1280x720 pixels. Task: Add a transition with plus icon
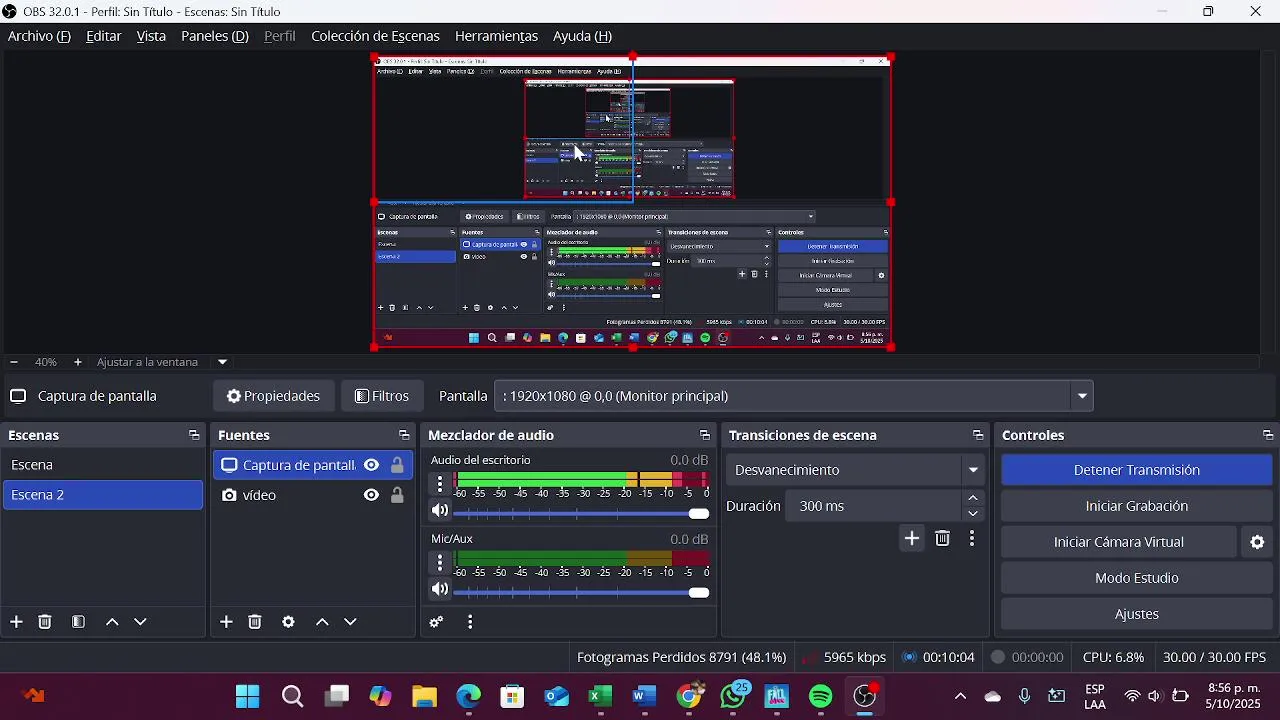point(912,539)
